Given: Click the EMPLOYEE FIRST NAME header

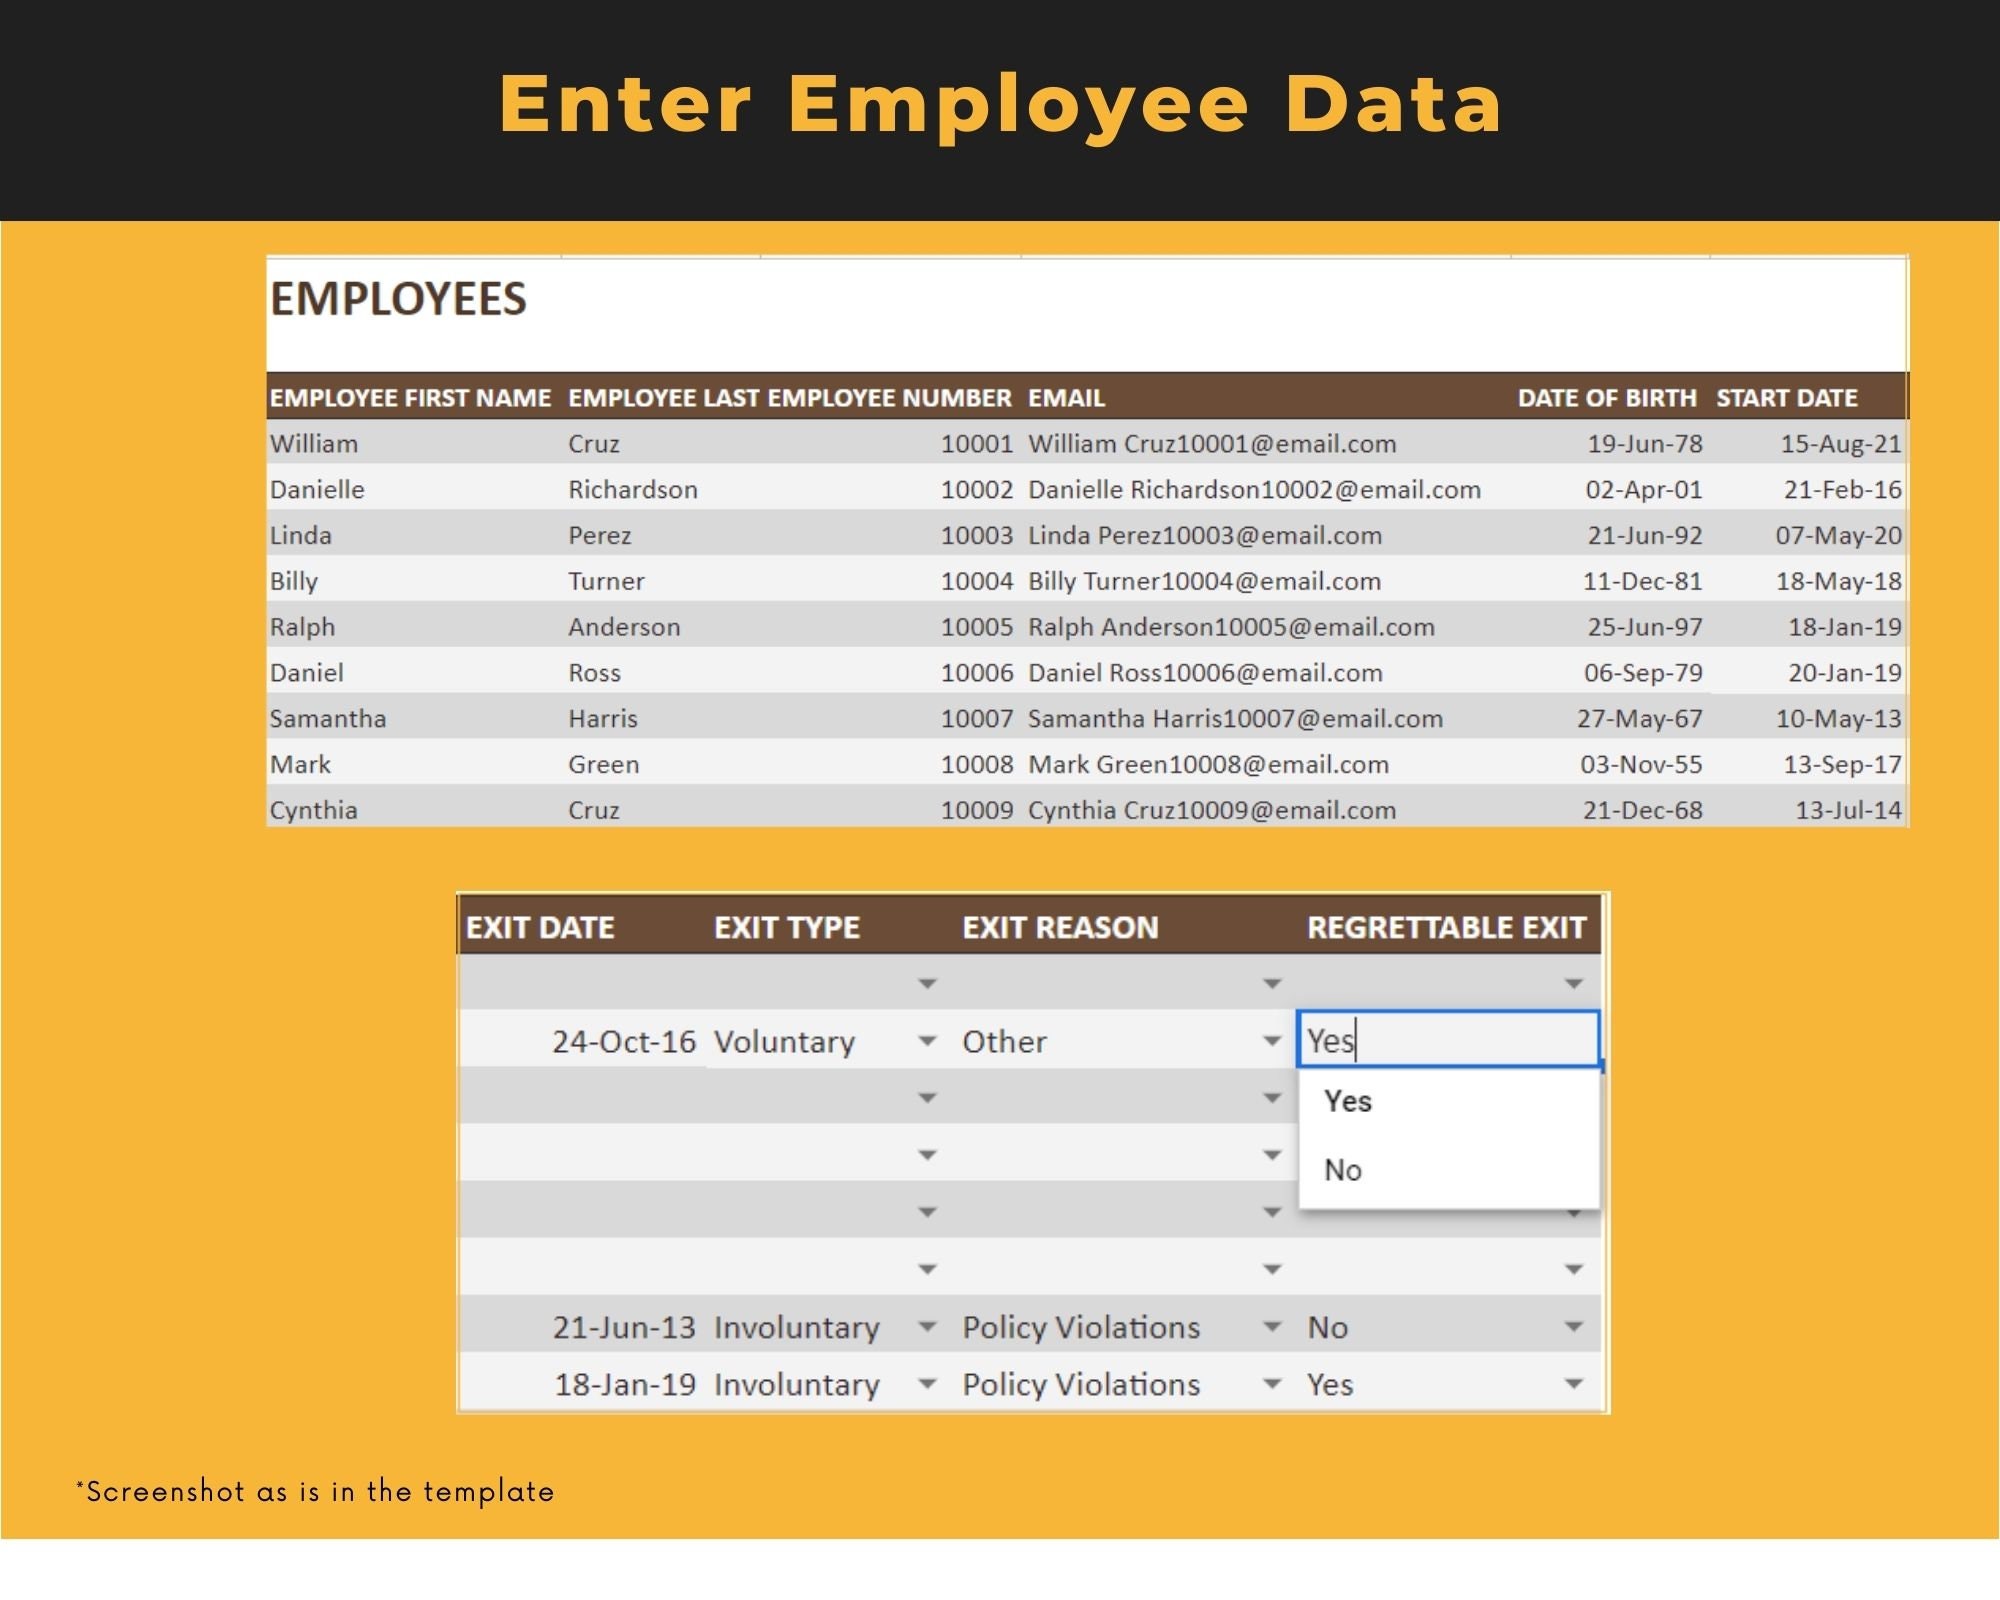Looking at the screenshot, I should coord(410,398).
